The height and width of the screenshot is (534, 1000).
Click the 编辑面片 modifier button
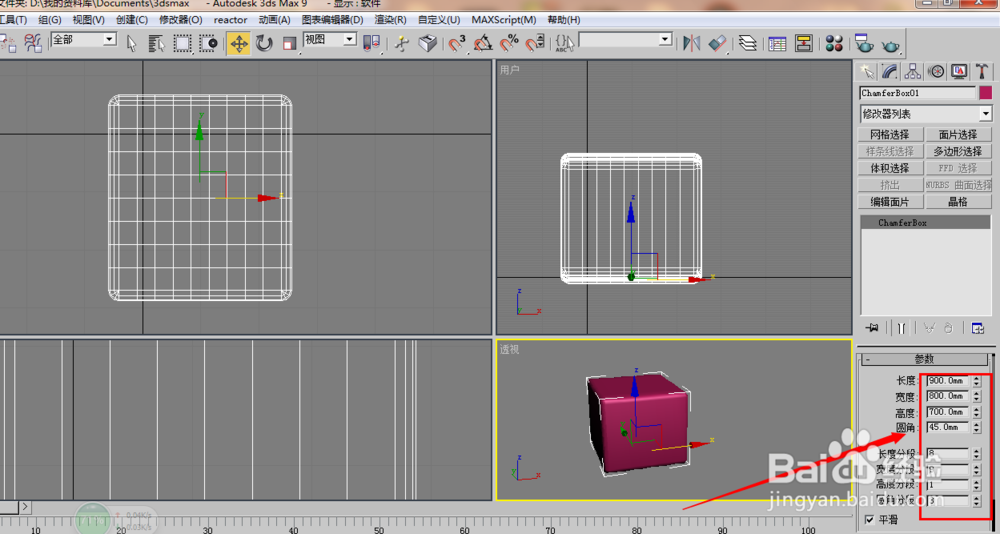coord(891,202)
